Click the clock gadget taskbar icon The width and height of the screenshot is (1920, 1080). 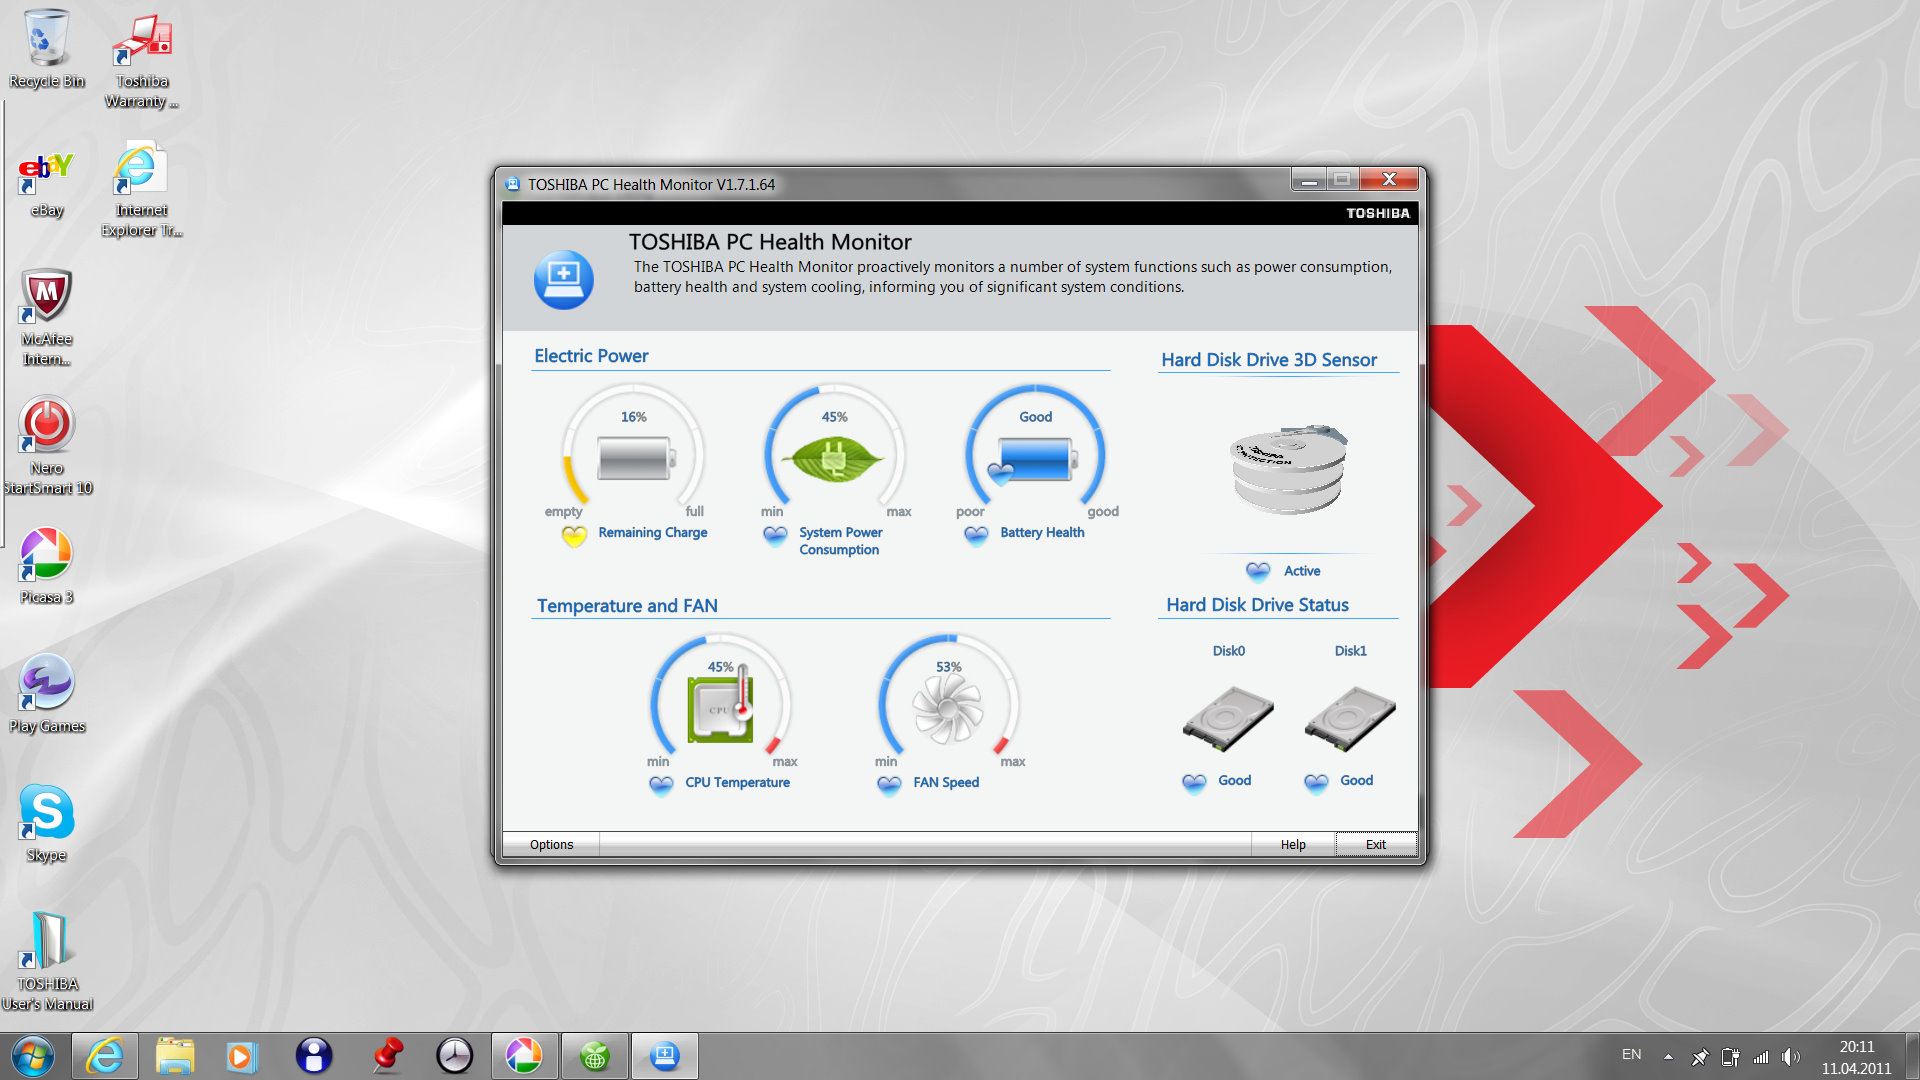(454, 1056)
